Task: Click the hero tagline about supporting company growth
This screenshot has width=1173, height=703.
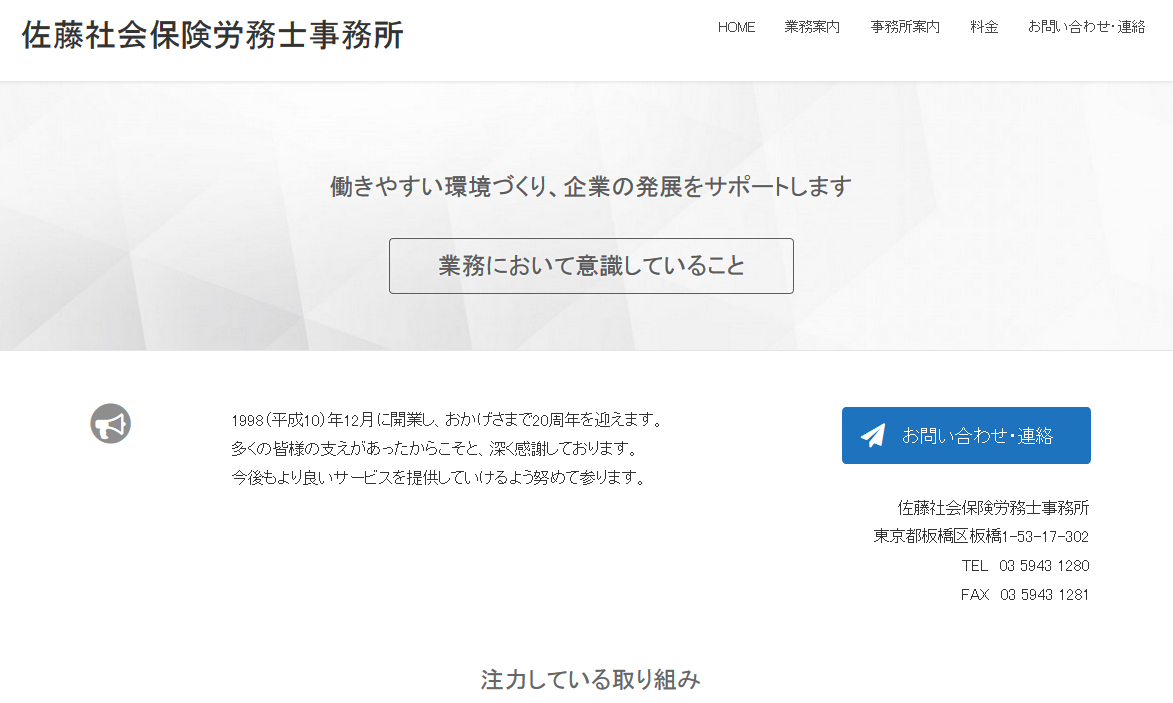Action: pos(590,186)
